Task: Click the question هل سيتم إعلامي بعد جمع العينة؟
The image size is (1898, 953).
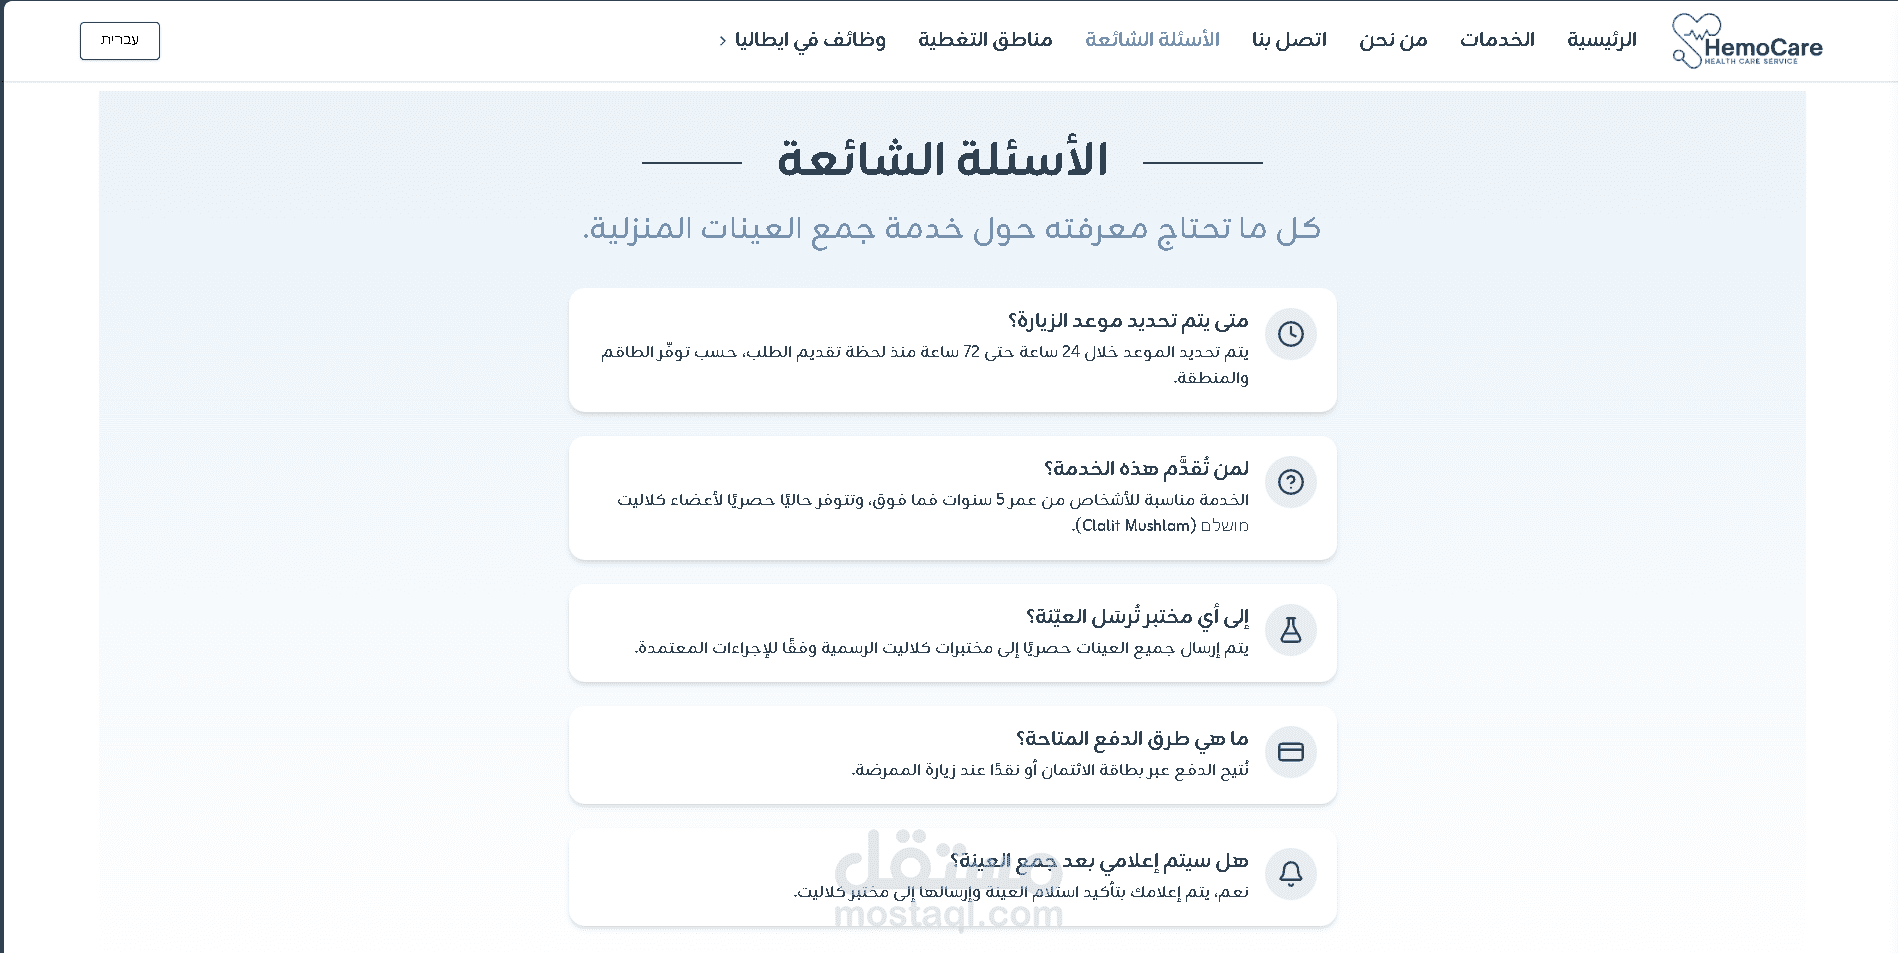Action: tap(1099, 861)
